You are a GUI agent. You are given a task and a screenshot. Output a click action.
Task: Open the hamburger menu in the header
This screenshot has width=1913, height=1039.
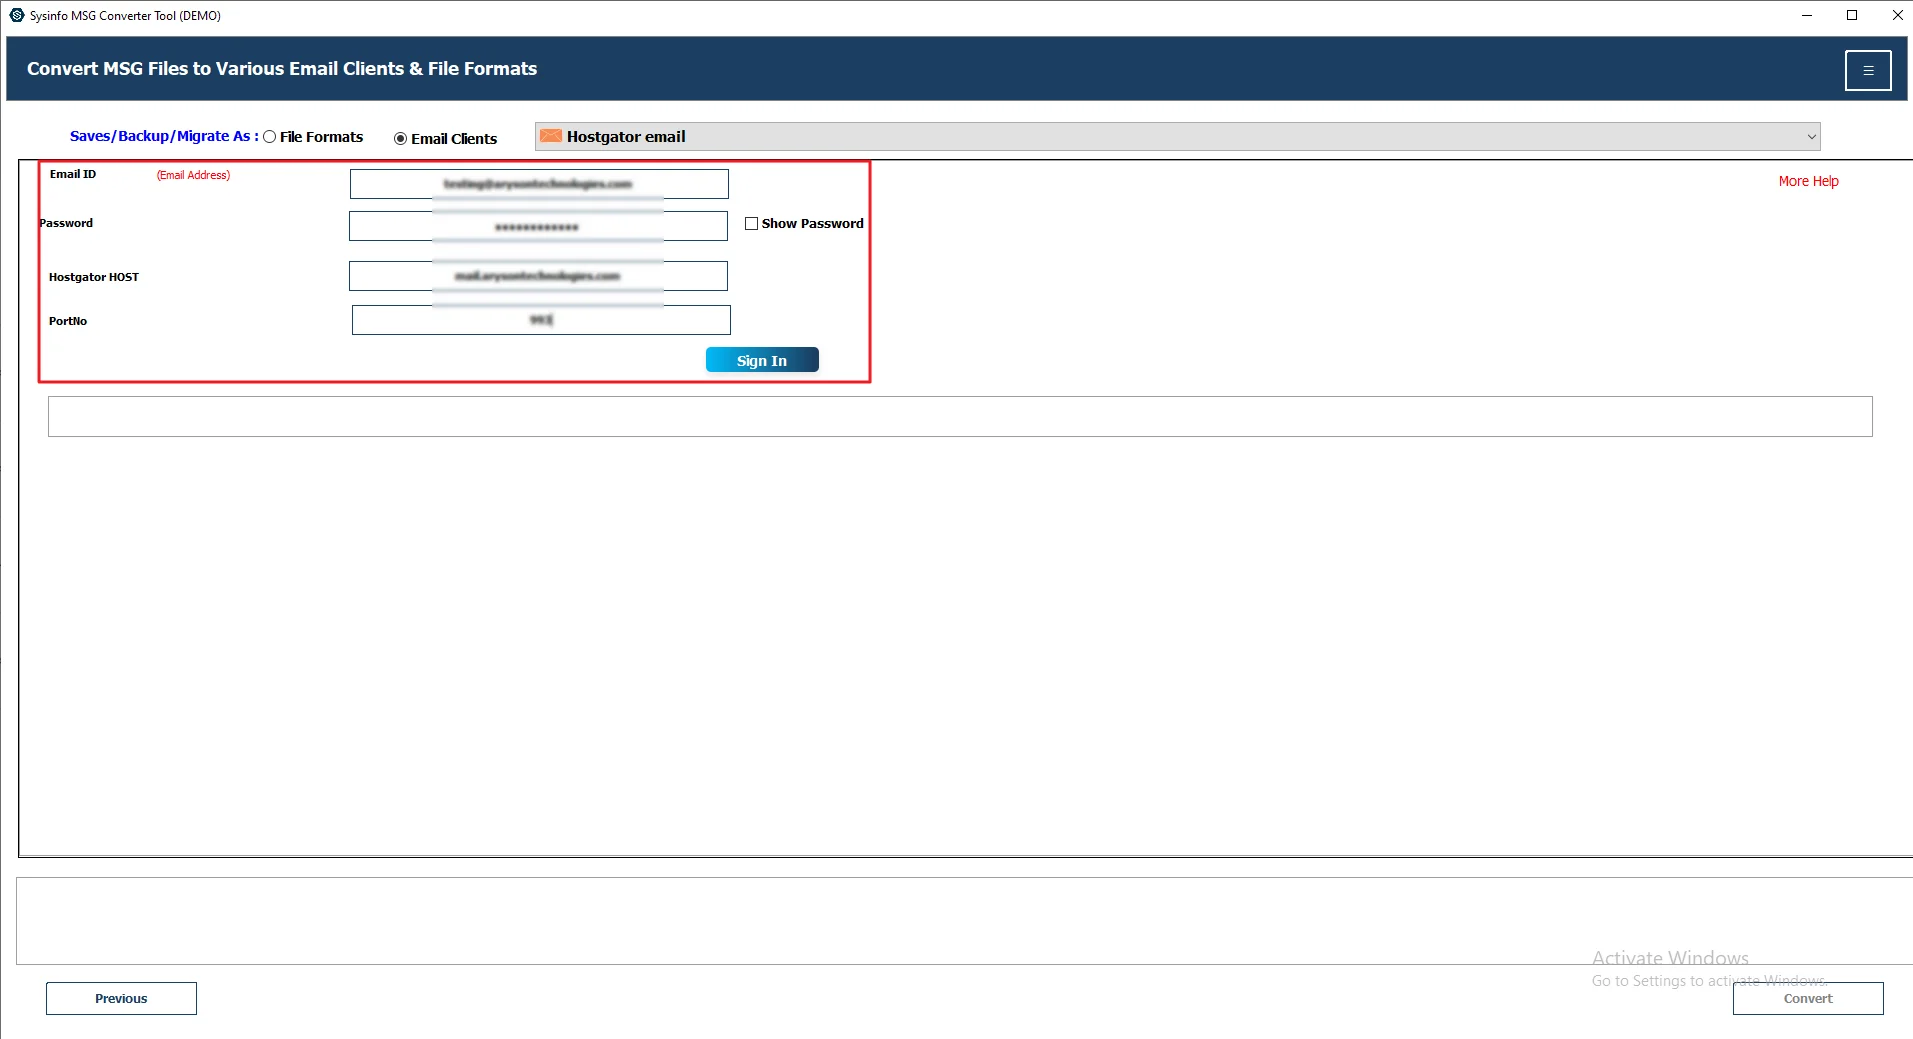[1867, 70]
